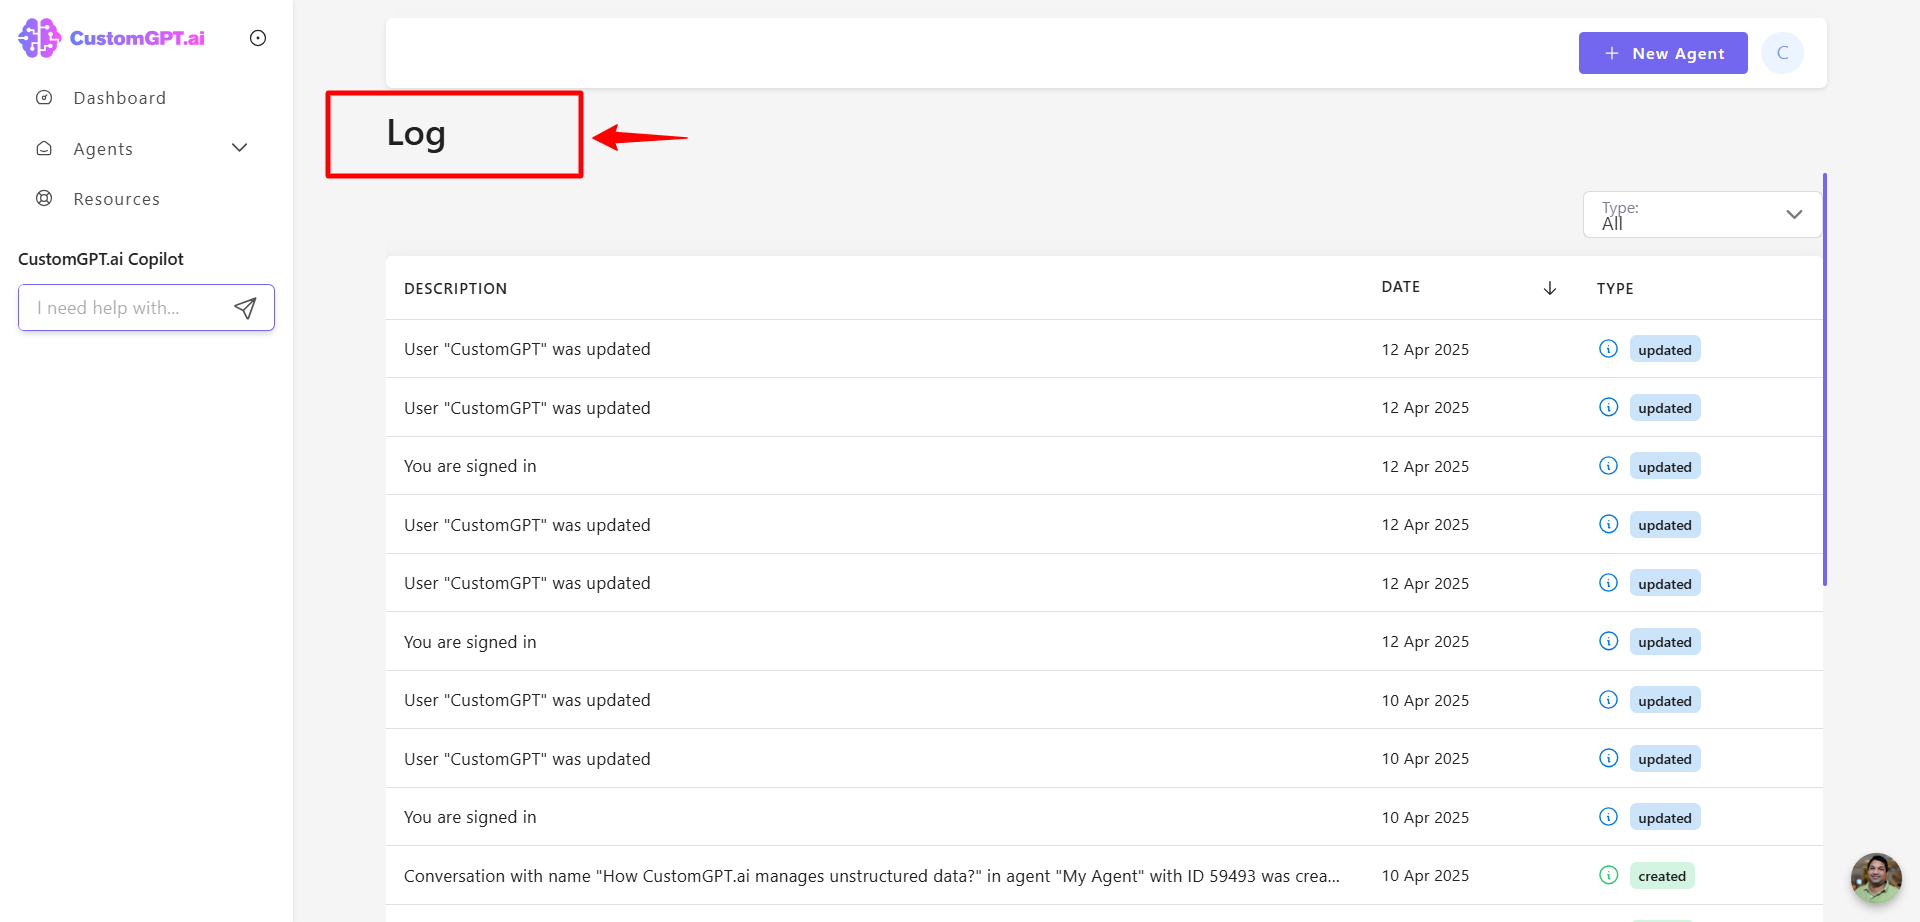Open the user avatar 'C' menu
Screen dimensions: 1920x922
tap(1782, 53)
